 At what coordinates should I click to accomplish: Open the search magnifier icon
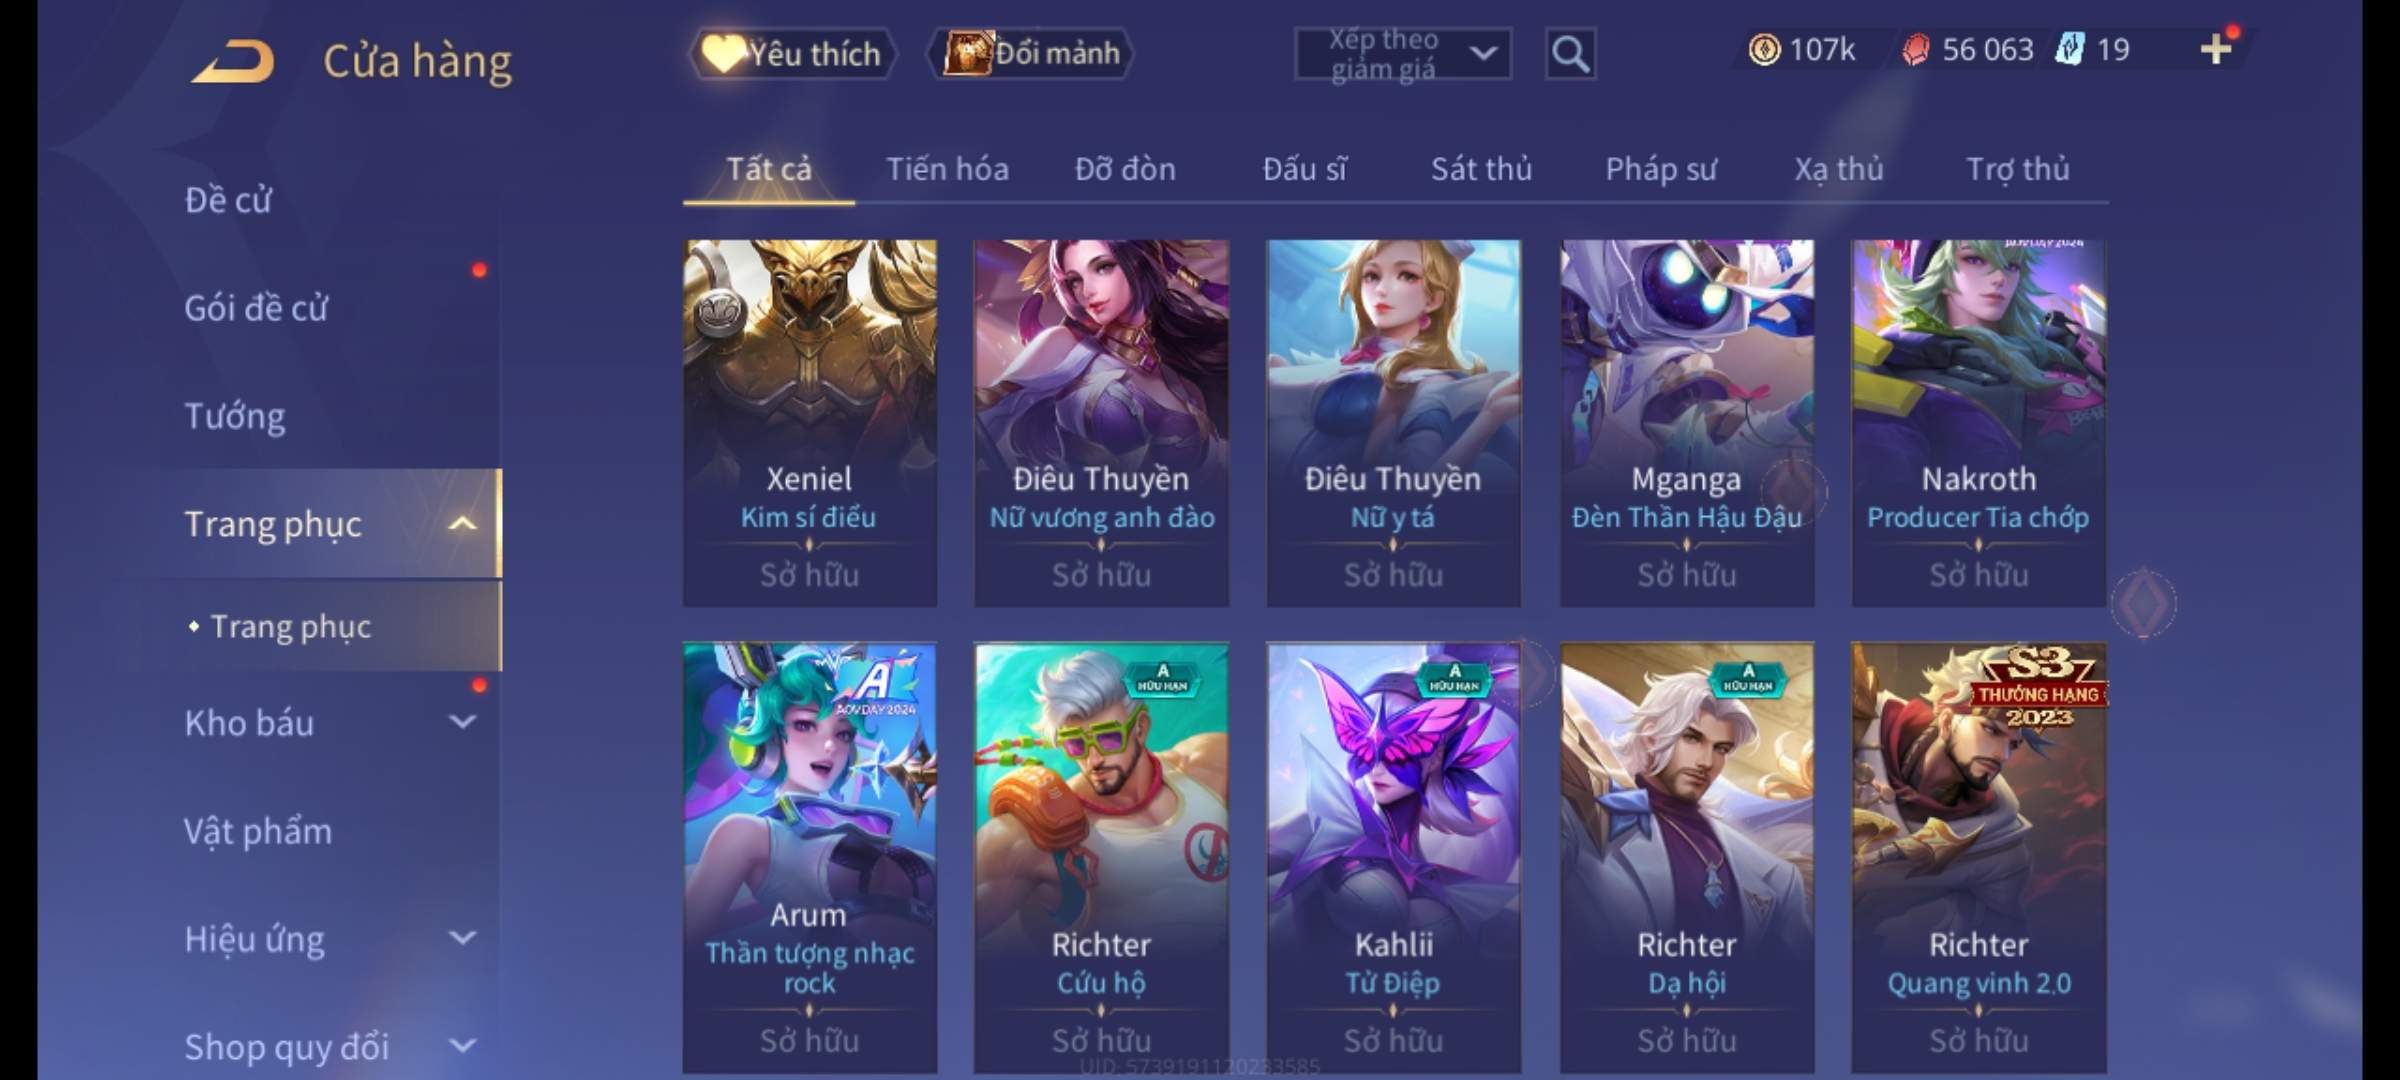point(1570,54)
